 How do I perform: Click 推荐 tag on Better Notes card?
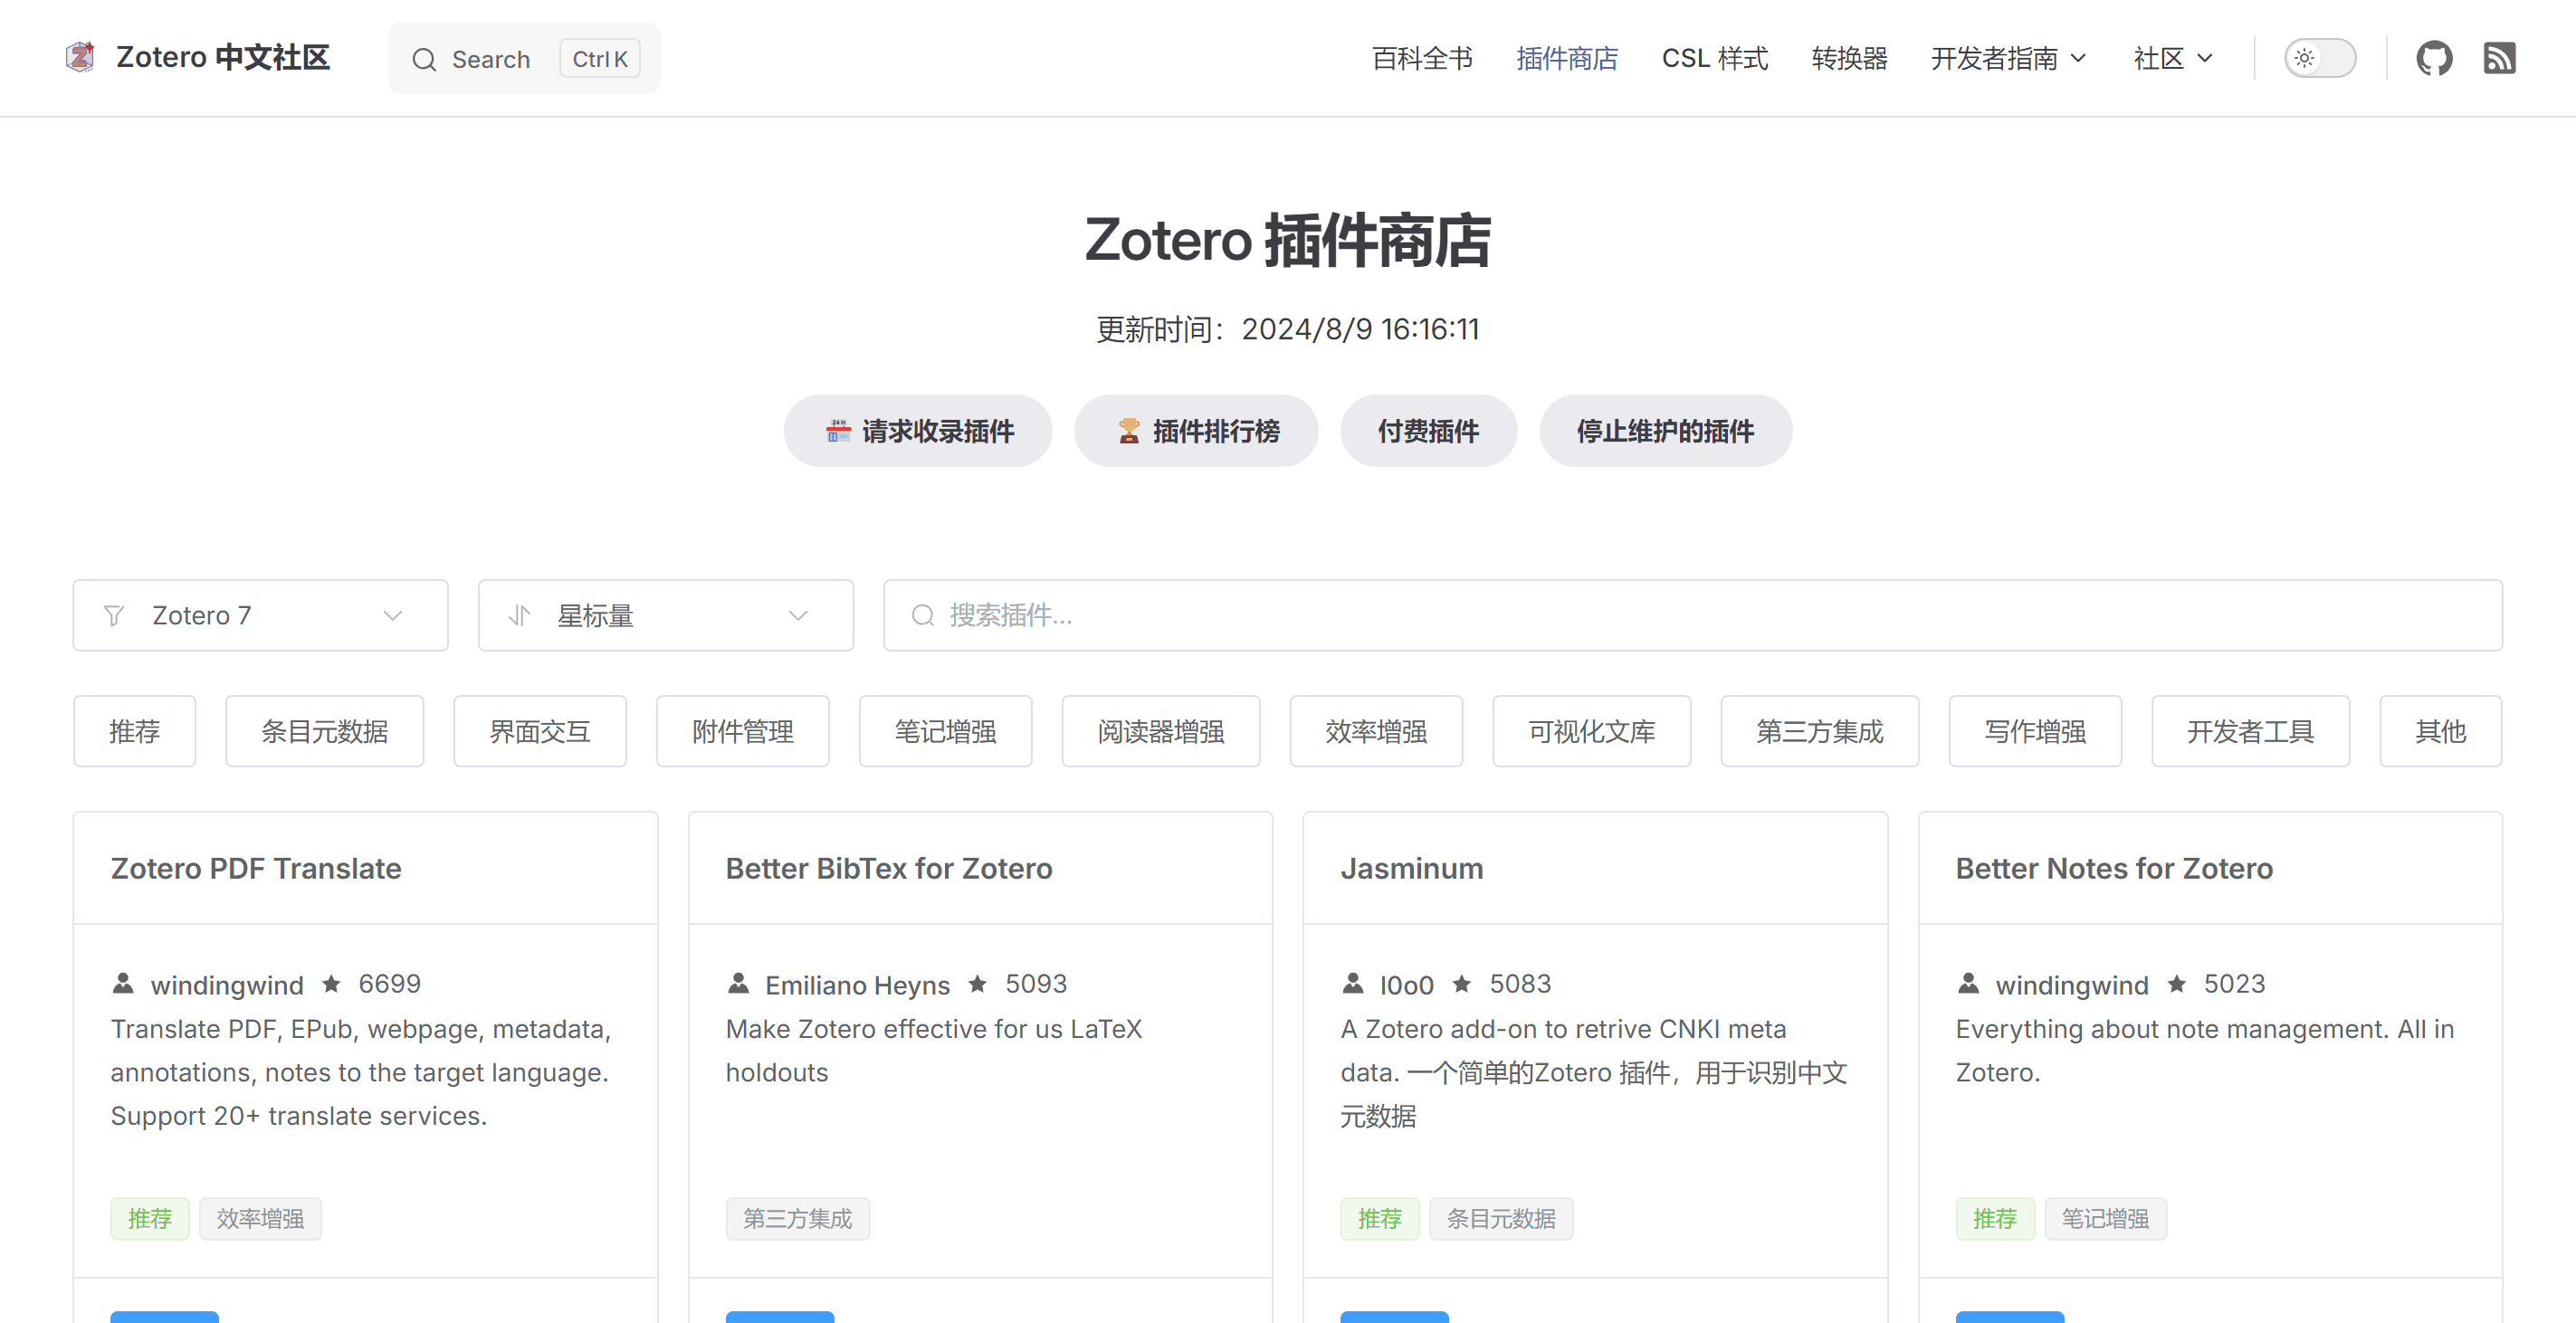tap(1995, 1219)
